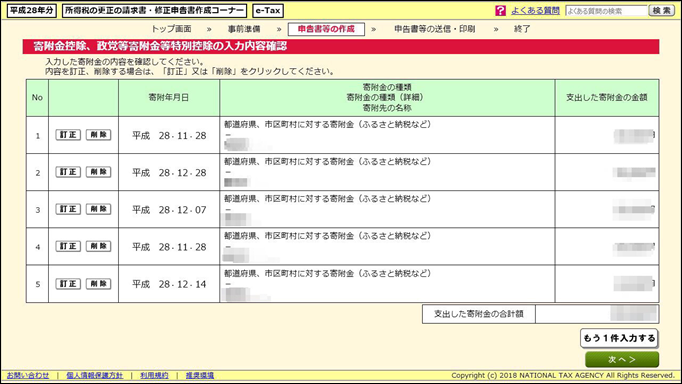
Task: Select the 申告書等の送信・印刷 step
Action: [x=435, y=29]
